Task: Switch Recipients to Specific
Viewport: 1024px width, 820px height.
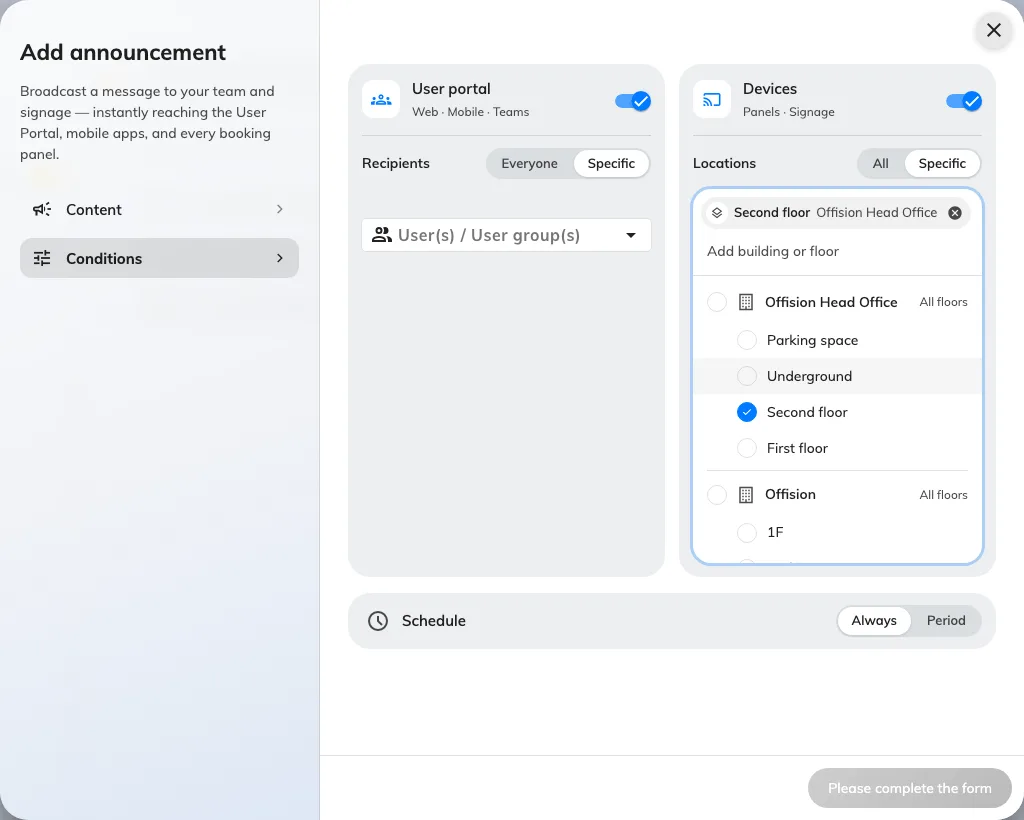Action: tap(611, 163)
